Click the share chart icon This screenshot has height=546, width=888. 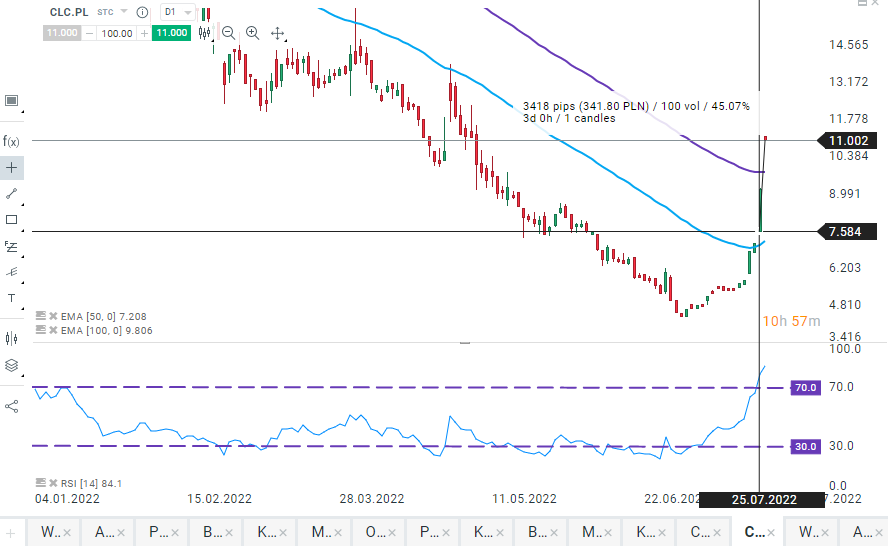(11, 406)
